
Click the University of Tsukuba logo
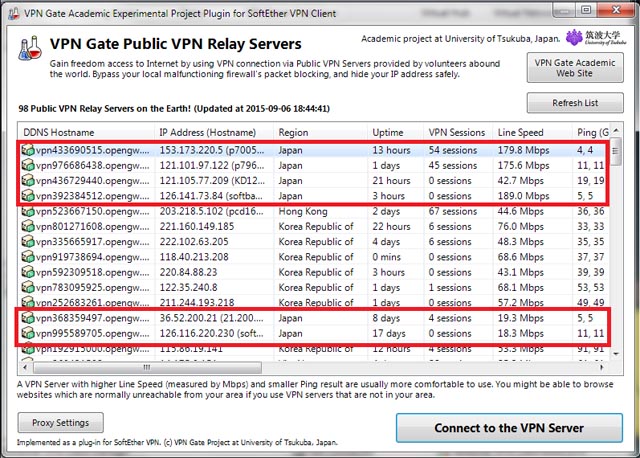coord(598,38)
